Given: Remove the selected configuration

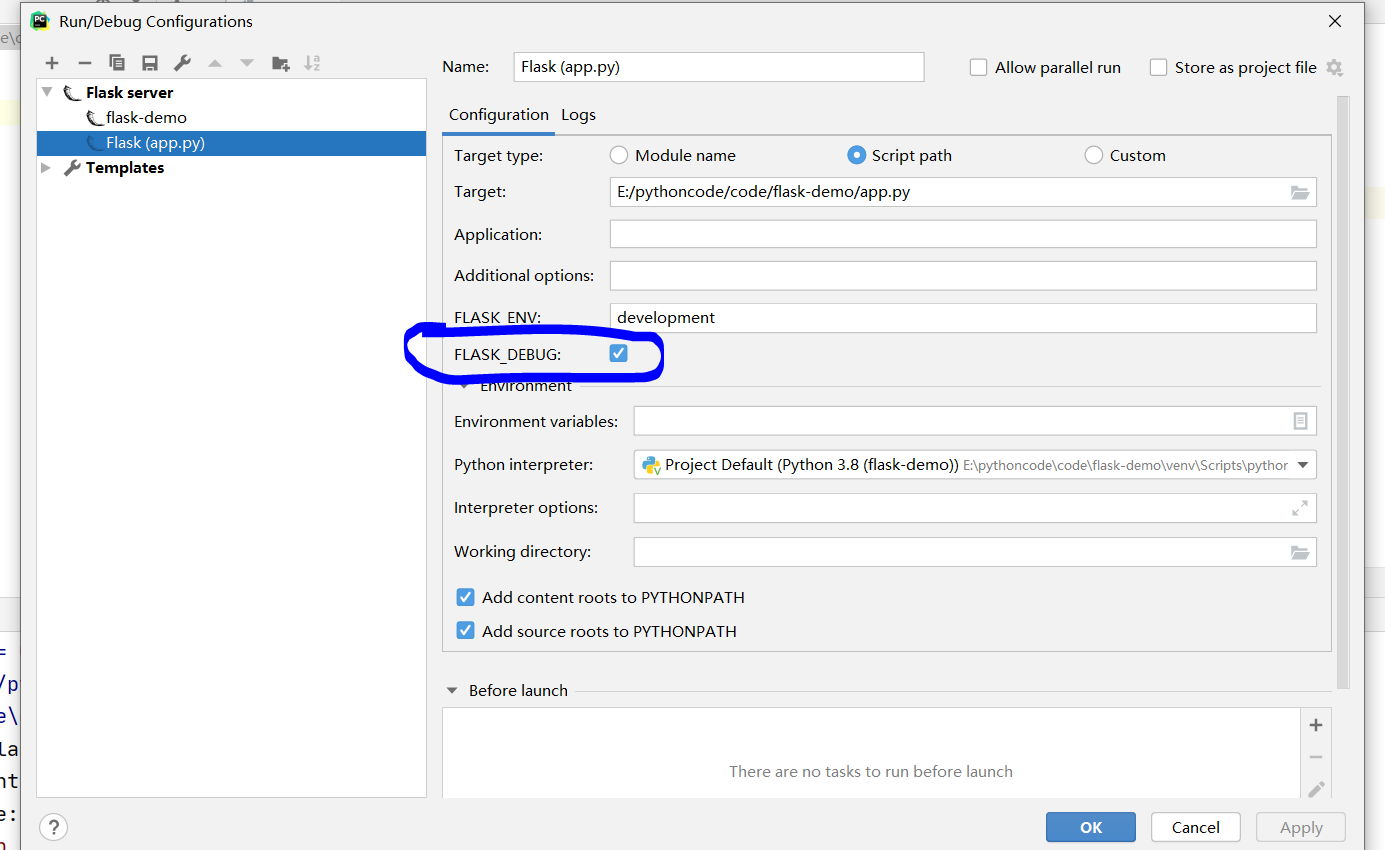Looking at the screenshot, I should [x=85, y=63].
